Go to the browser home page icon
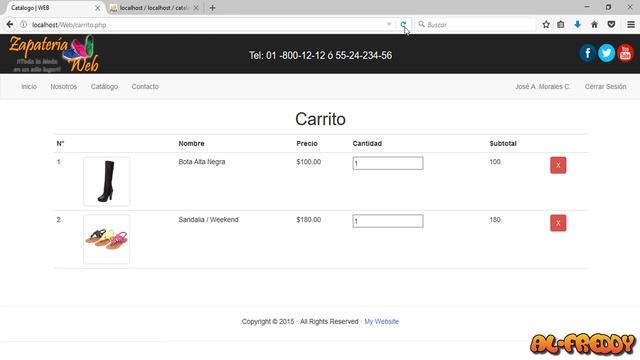640x360 pixels. click(594, 24)
